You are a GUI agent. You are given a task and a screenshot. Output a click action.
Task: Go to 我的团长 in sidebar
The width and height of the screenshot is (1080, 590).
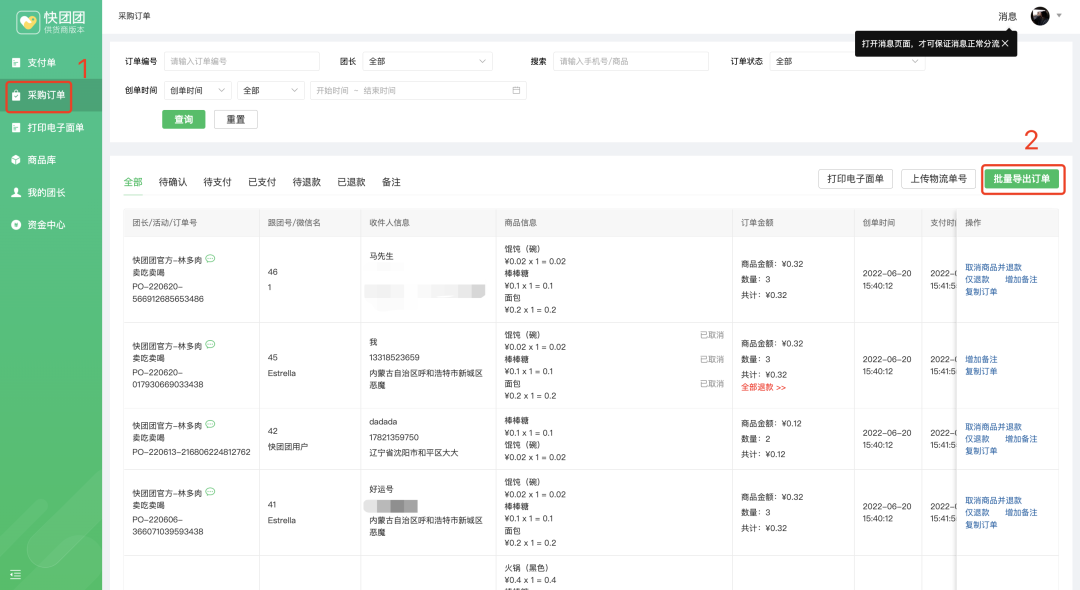[x=45, y=192]
